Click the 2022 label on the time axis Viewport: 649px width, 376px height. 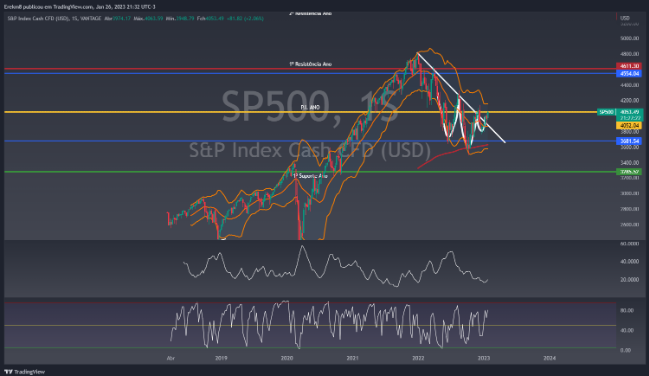(x=418, y=358)
